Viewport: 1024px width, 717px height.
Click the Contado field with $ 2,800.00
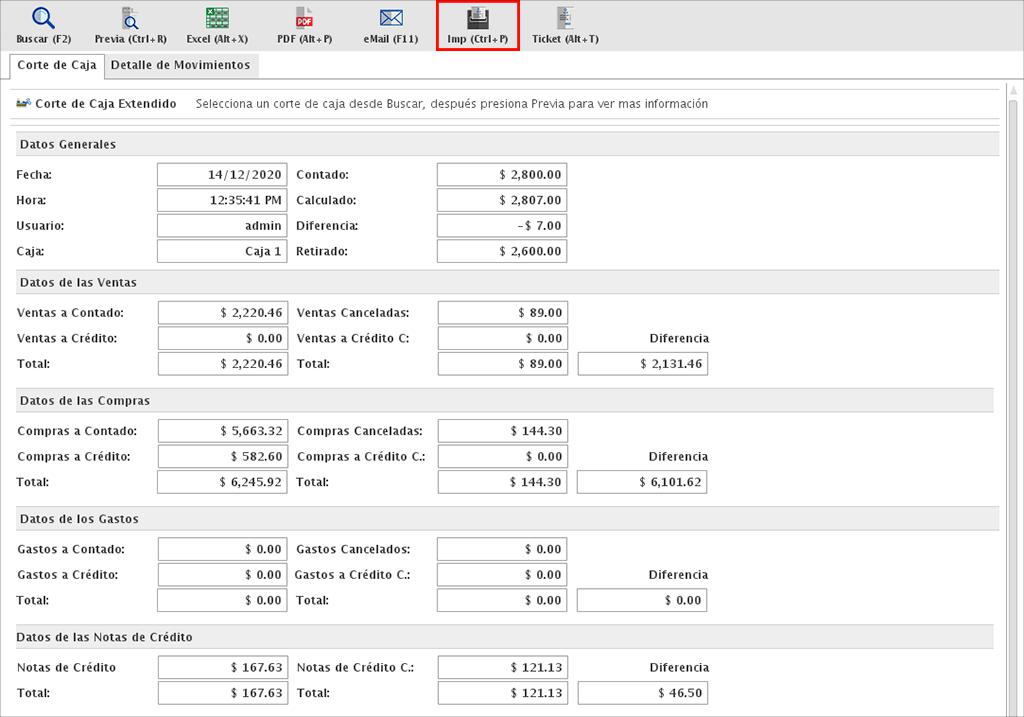point(502,174)
